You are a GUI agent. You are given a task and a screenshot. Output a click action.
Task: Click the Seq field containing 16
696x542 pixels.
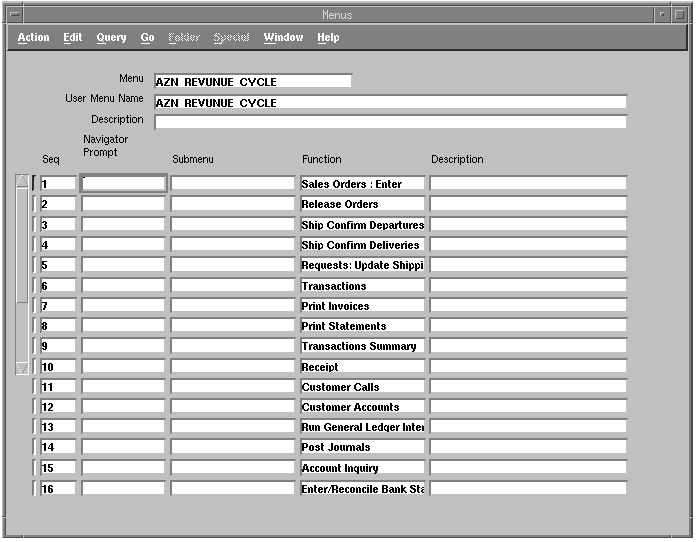click(x=58, y=488)
